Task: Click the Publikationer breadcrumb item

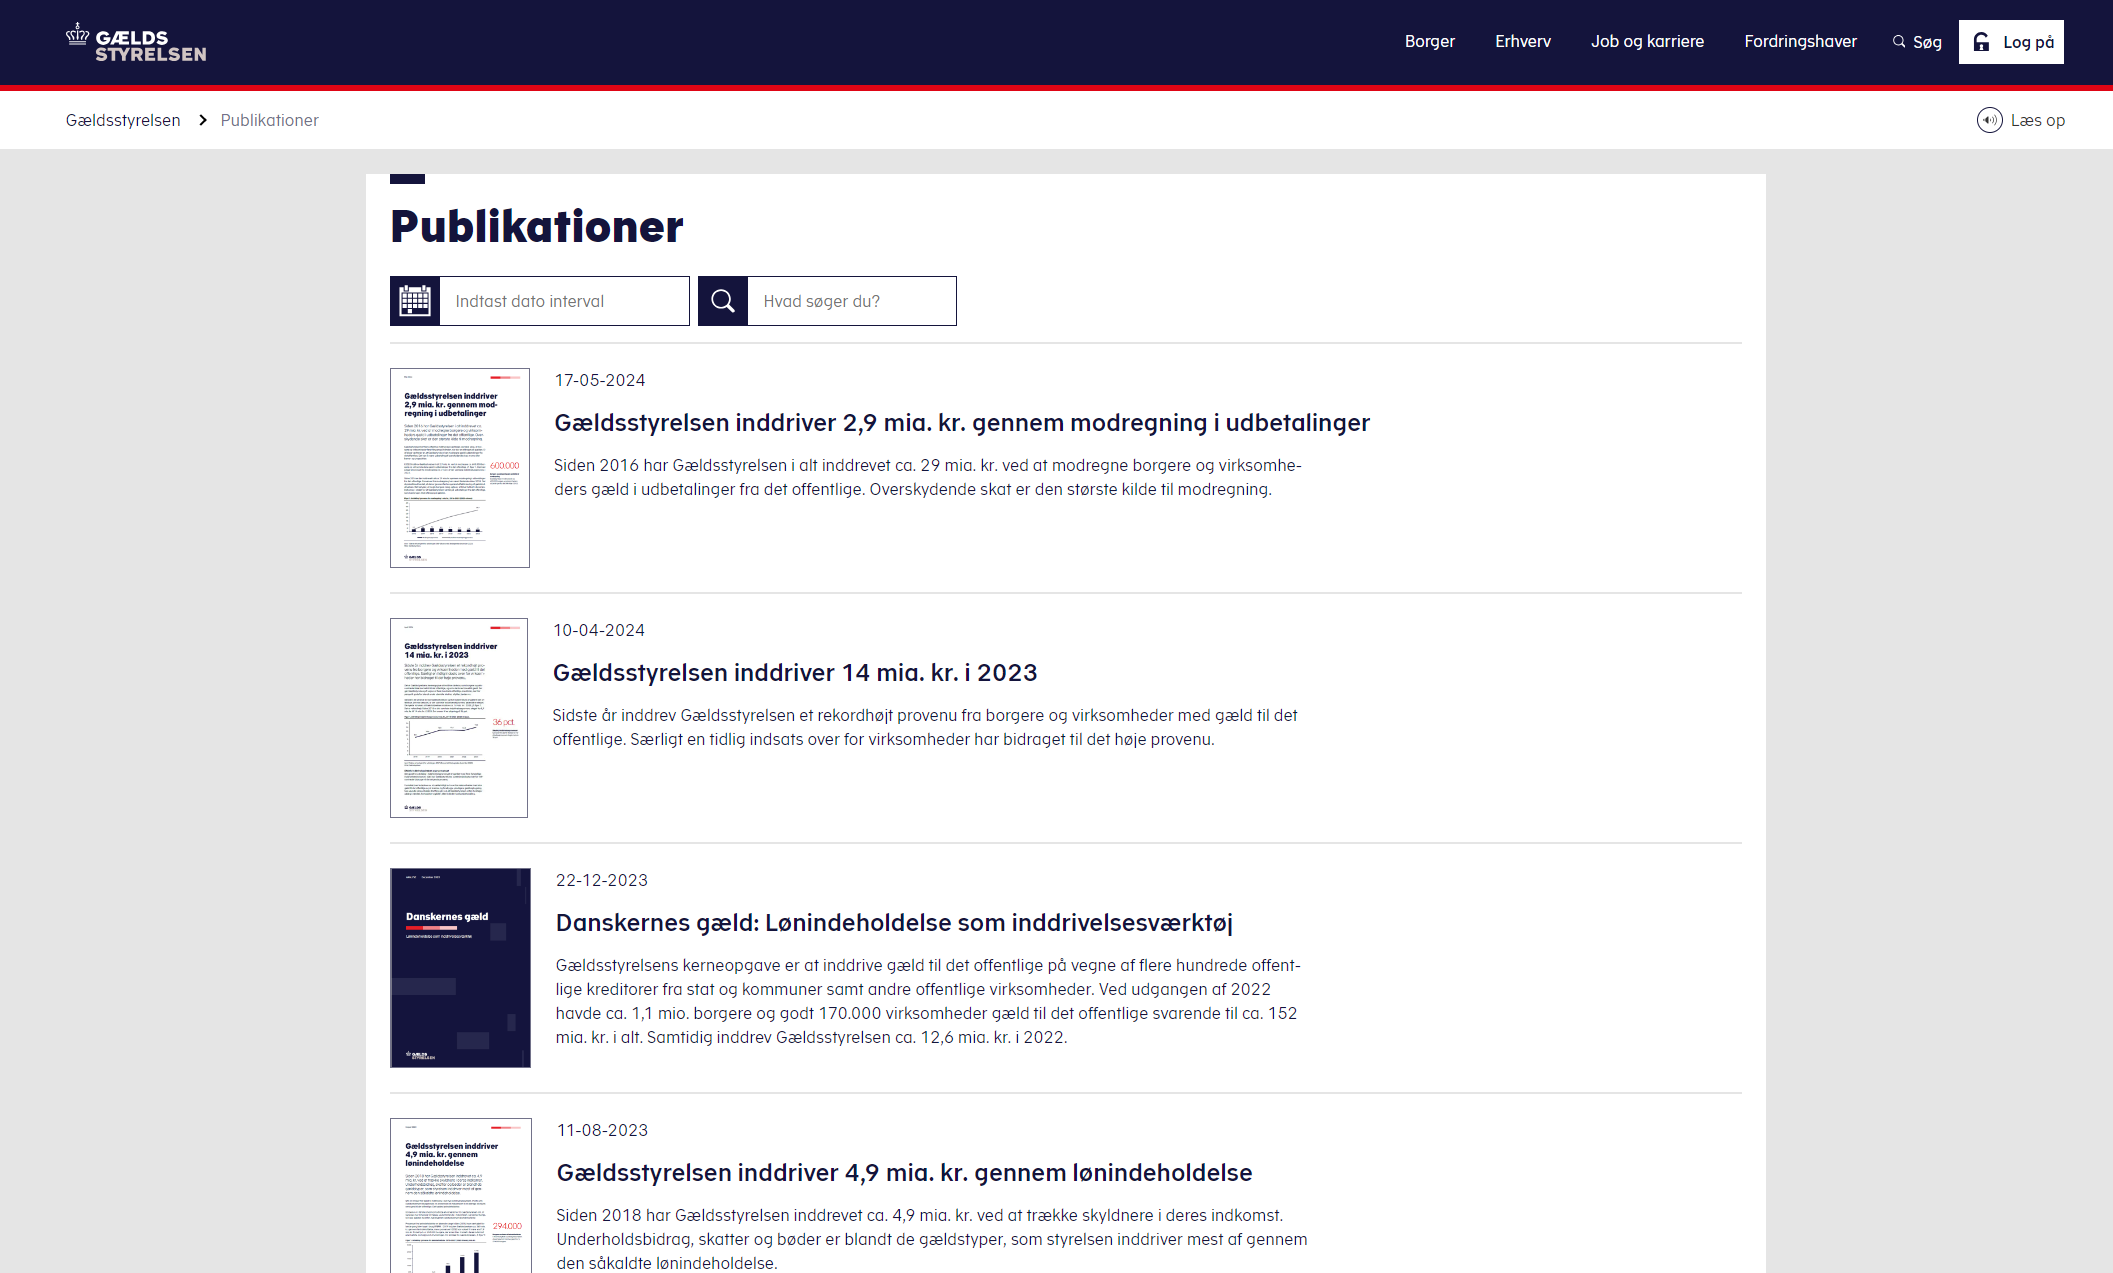Action: tap(269, 120)
